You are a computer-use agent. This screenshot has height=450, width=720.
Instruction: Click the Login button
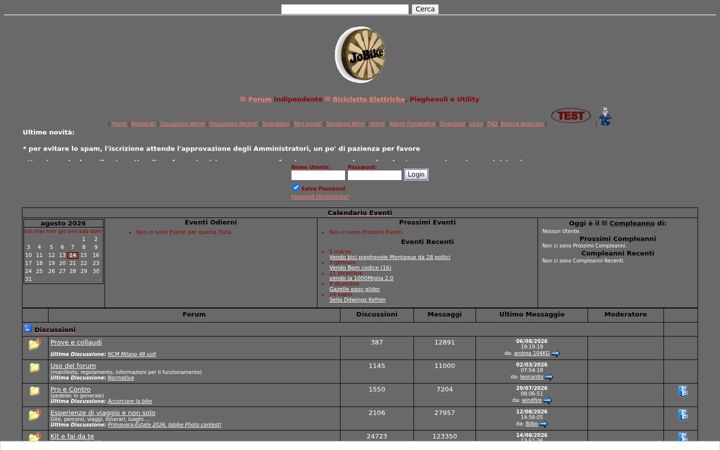416,174
